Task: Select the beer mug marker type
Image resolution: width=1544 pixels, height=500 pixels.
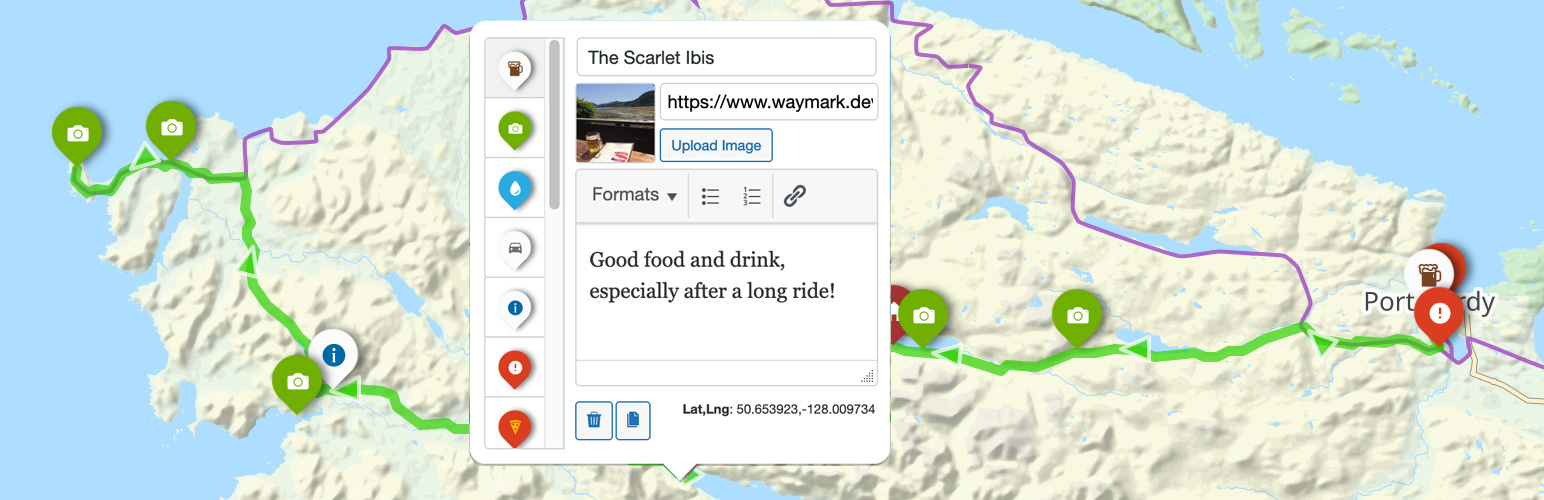Action: pyautogui.click(x=515, y=68)
